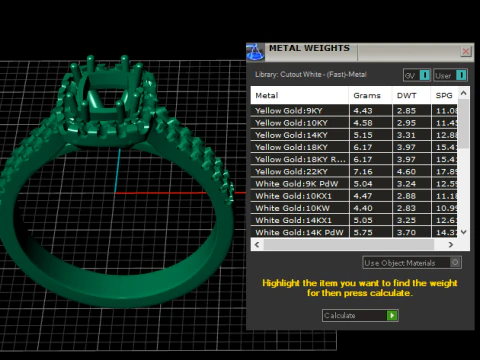Click the vertical scrollbar thumb
Image resolution: width=480 pixels, height=360 pixels.
coord(464,124)
